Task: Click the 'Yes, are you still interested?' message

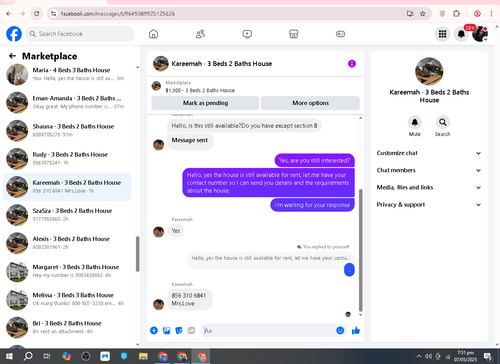Action: coord(314,160)
